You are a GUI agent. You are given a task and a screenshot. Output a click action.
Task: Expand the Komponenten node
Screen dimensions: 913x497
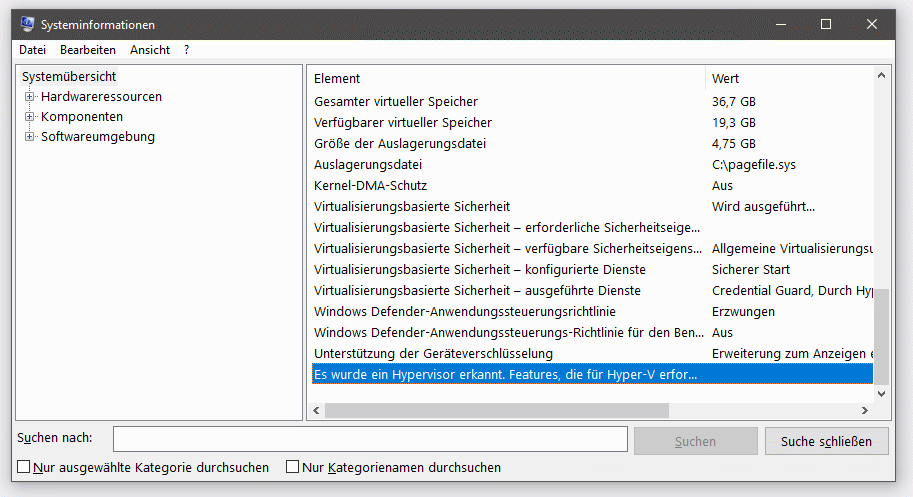click(29, 116)
